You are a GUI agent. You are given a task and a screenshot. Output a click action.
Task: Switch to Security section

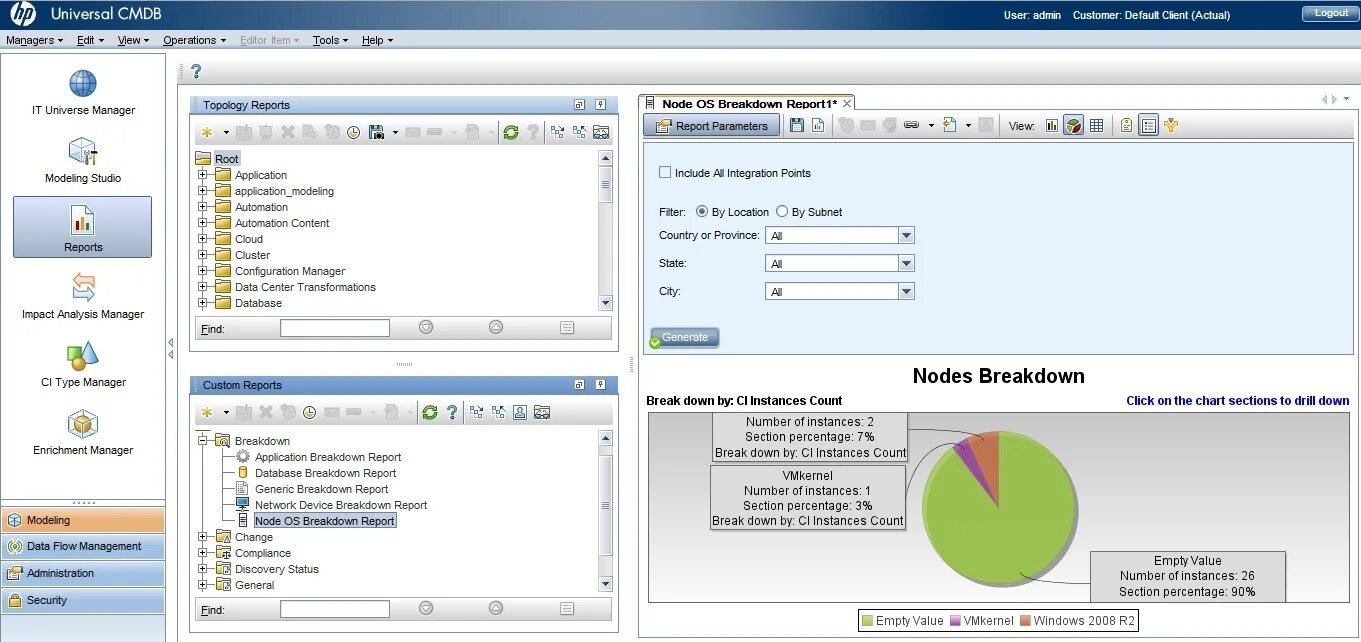coord(83,601)
